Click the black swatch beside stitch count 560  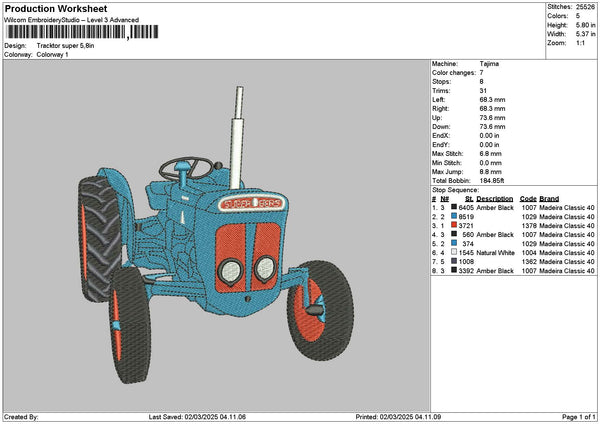coord(454,234)
